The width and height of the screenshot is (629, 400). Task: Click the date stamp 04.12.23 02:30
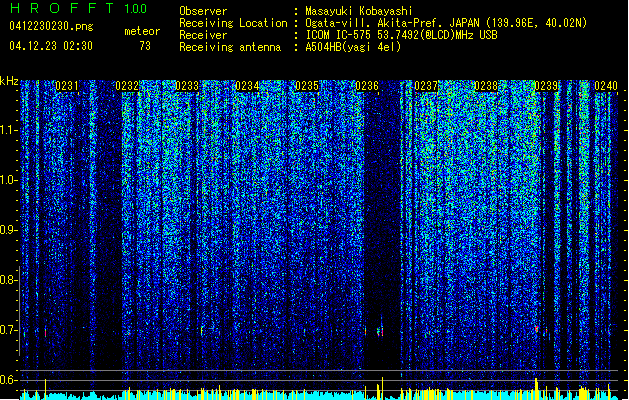click(51, 46)
